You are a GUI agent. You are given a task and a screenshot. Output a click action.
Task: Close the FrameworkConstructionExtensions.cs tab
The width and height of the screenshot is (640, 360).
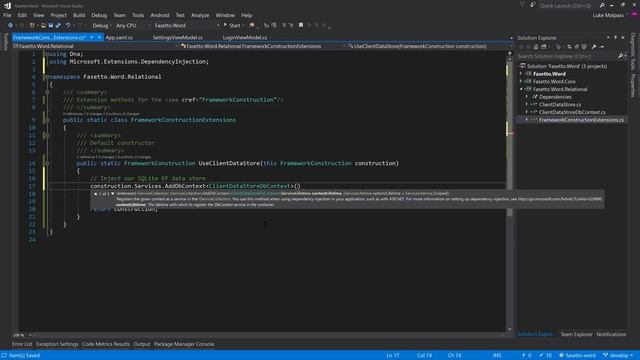[x=99, y=38]
